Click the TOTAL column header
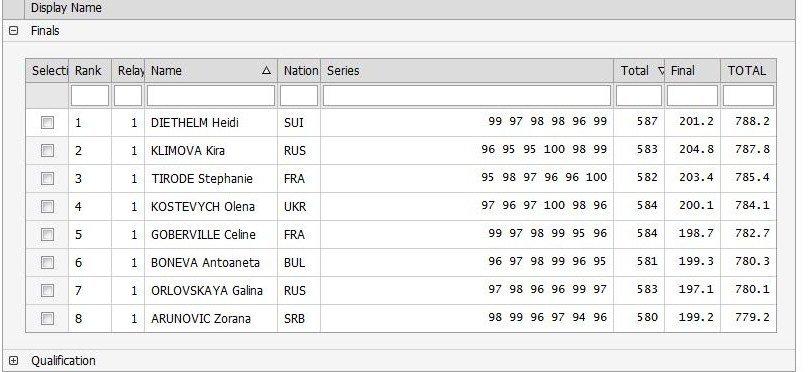The width and height of the screenshot is (810, 372). (x=748, y=70)
